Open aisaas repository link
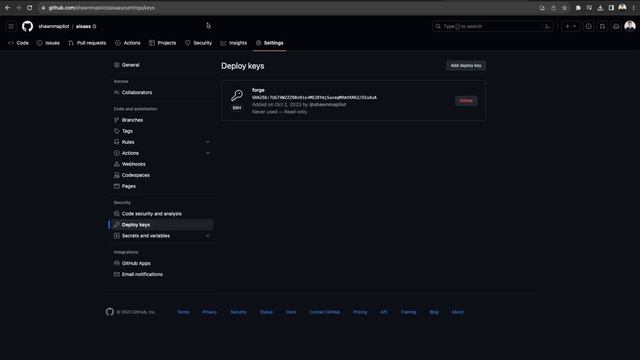640x360 pixels. coord(83,27)
